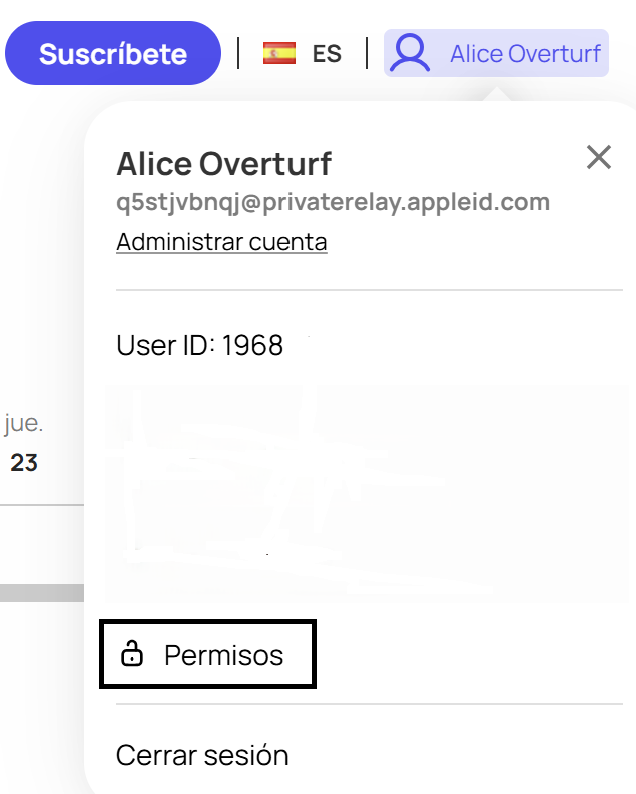Click the popup pointer arrow under username
This screenshot has width=636, height=794.
pyautogui.click(x=497, y=94)
